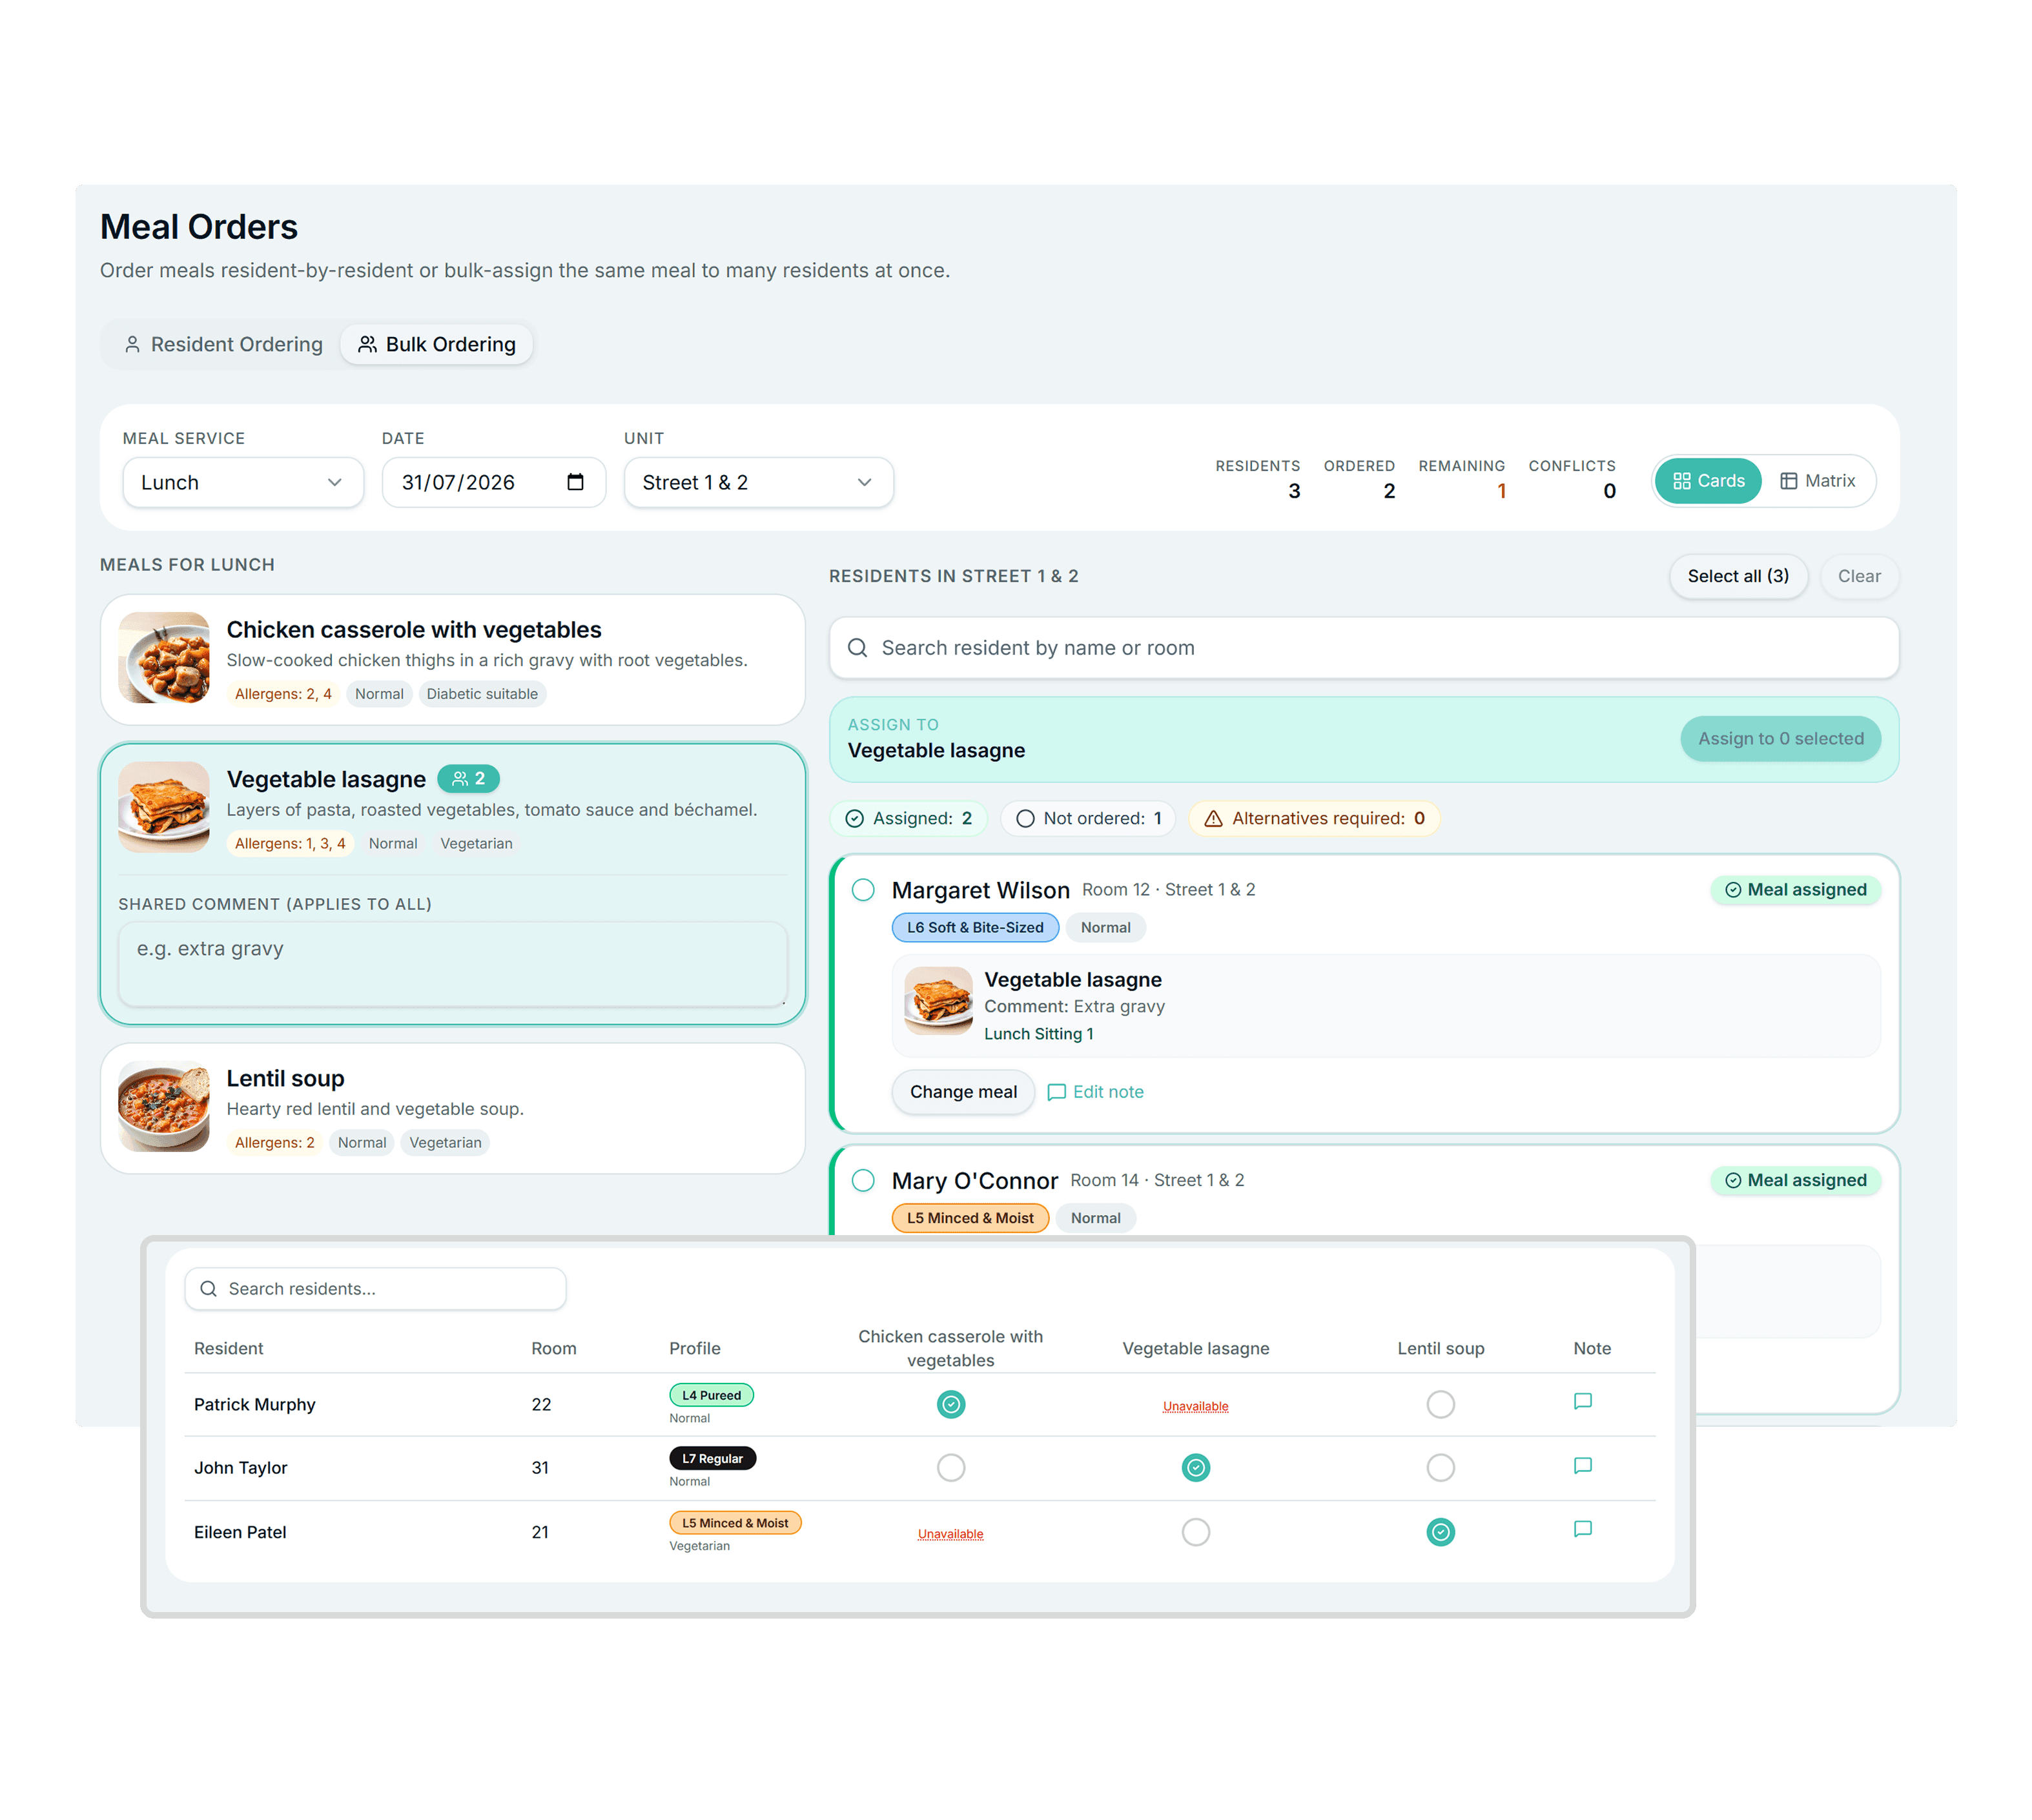Select Lentil soup for Patrick Murphy
The image size is (2032, 1820).
tap(1440, 1405)
